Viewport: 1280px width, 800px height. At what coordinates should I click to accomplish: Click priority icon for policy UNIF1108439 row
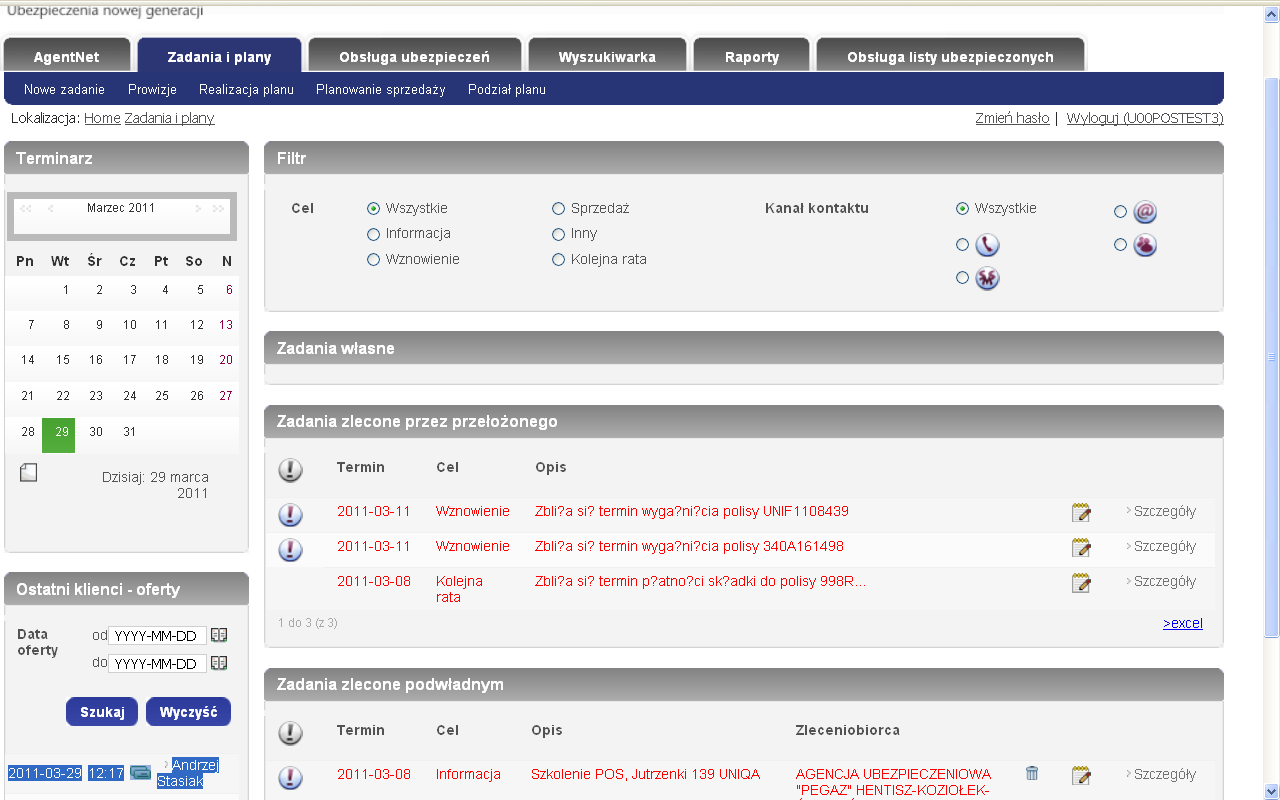[x=290, y=515]
